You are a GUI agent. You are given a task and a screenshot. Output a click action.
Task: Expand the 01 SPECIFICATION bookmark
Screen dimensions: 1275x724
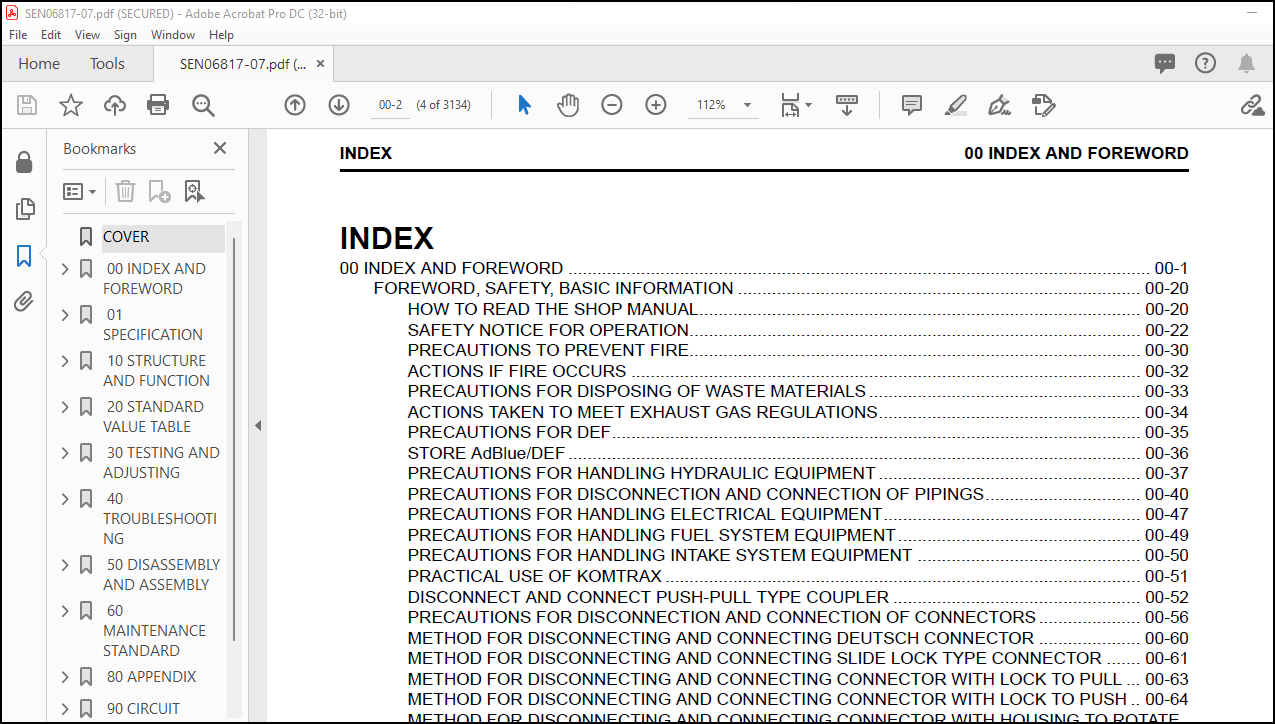[65, 315]
